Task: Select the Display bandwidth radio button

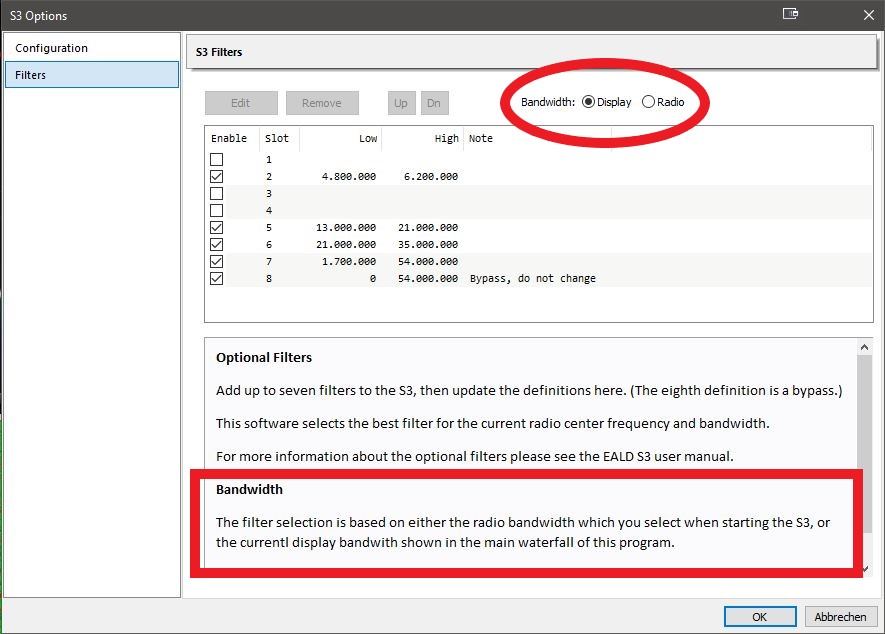Action: click(x=588, y=102)
